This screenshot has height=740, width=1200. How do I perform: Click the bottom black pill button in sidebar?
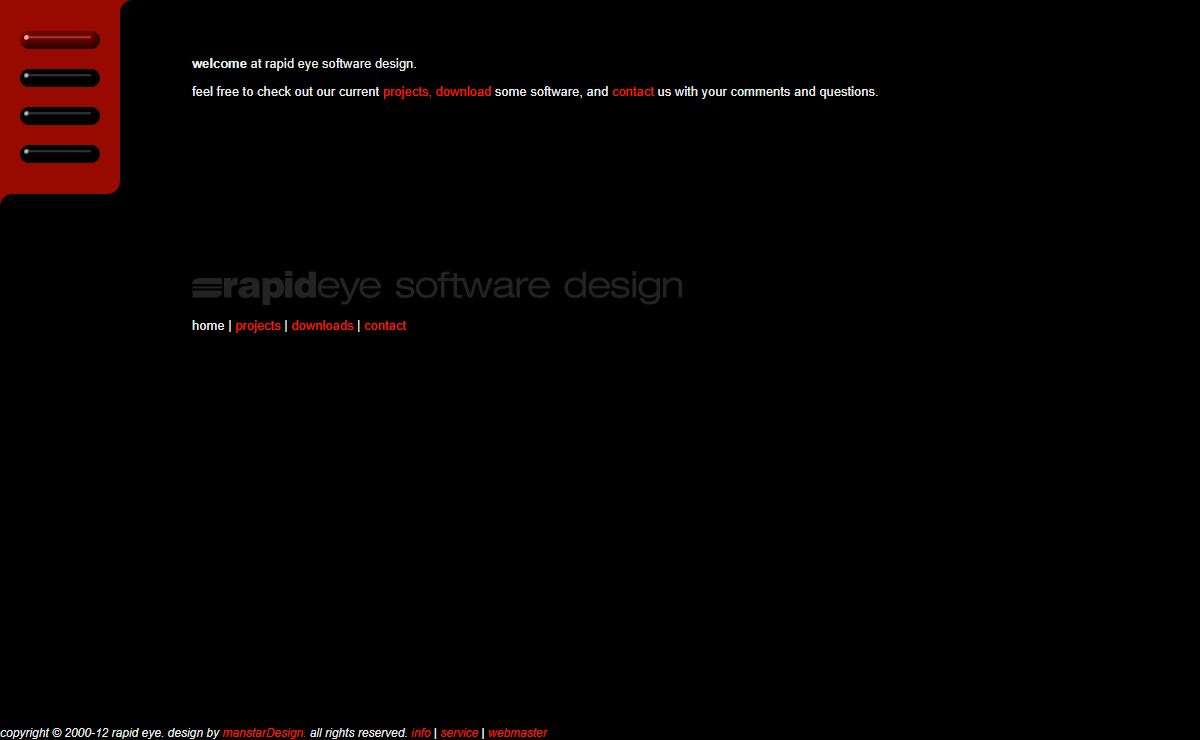pos(60,154)
